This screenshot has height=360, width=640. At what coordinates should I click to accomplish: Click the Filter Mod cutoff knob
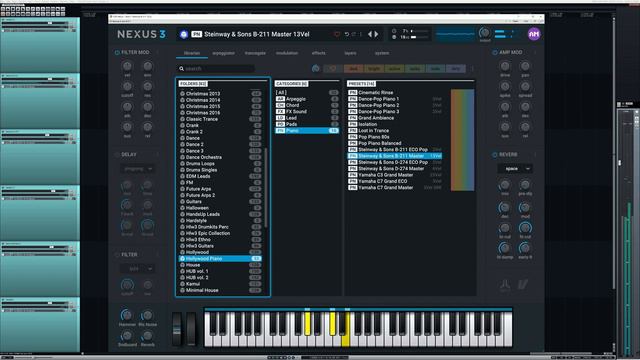point(127,86)
